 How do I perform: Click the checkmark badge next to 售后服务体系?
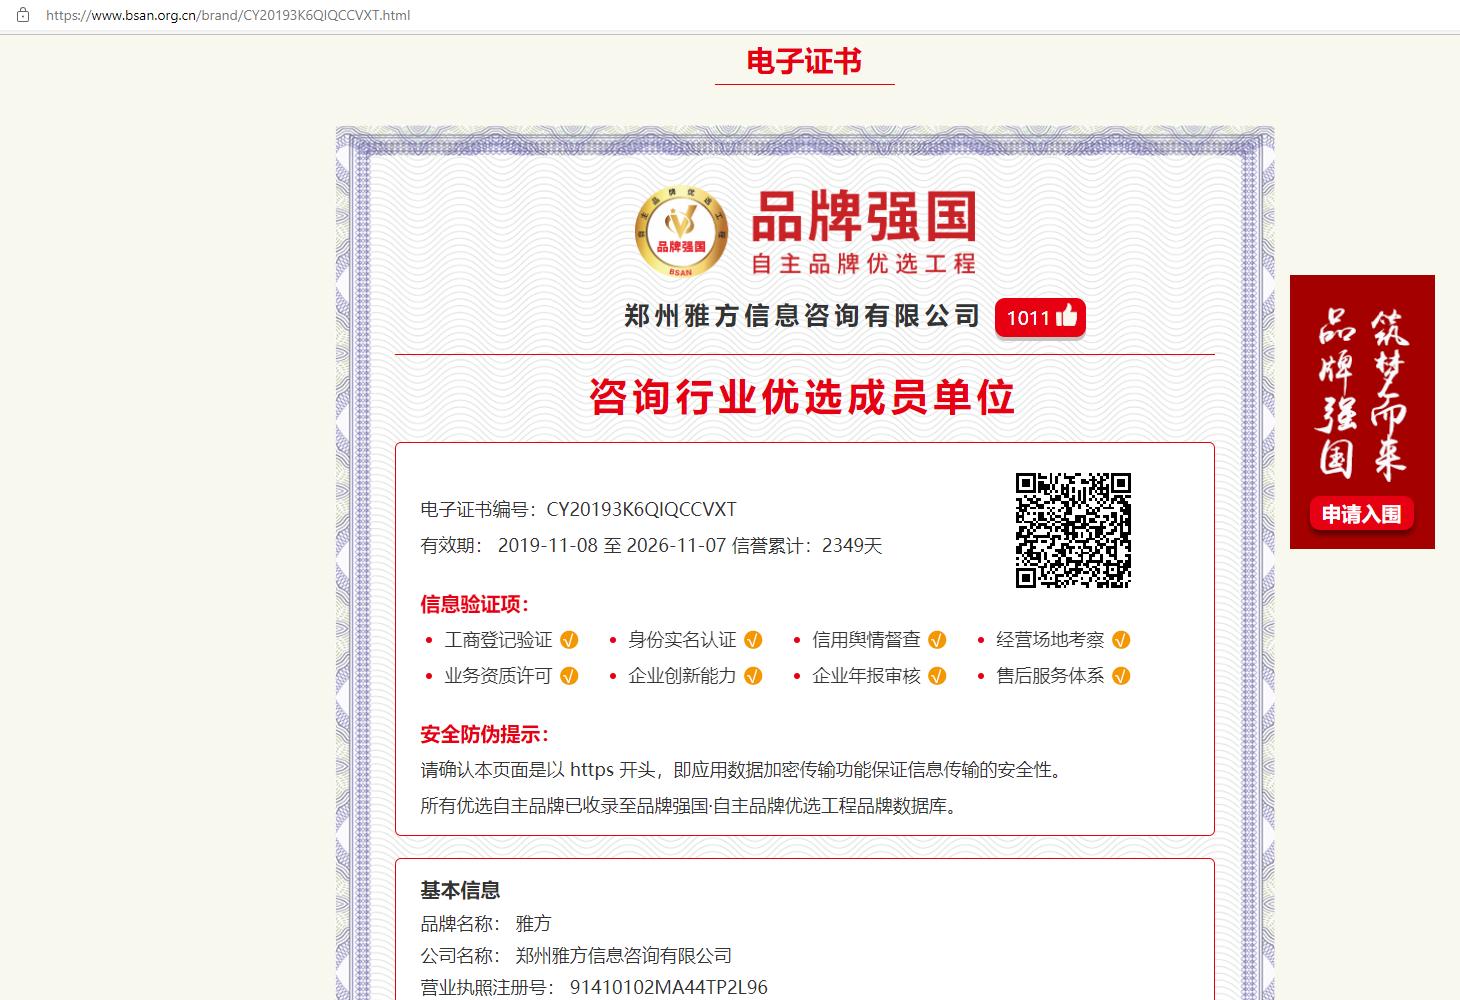[x=1121, y=676]
